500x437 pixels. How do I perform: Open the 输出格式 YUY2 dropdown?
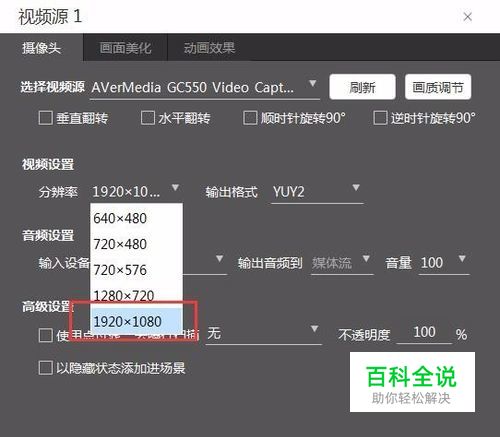pyautogui.click(x=317, y=192)
